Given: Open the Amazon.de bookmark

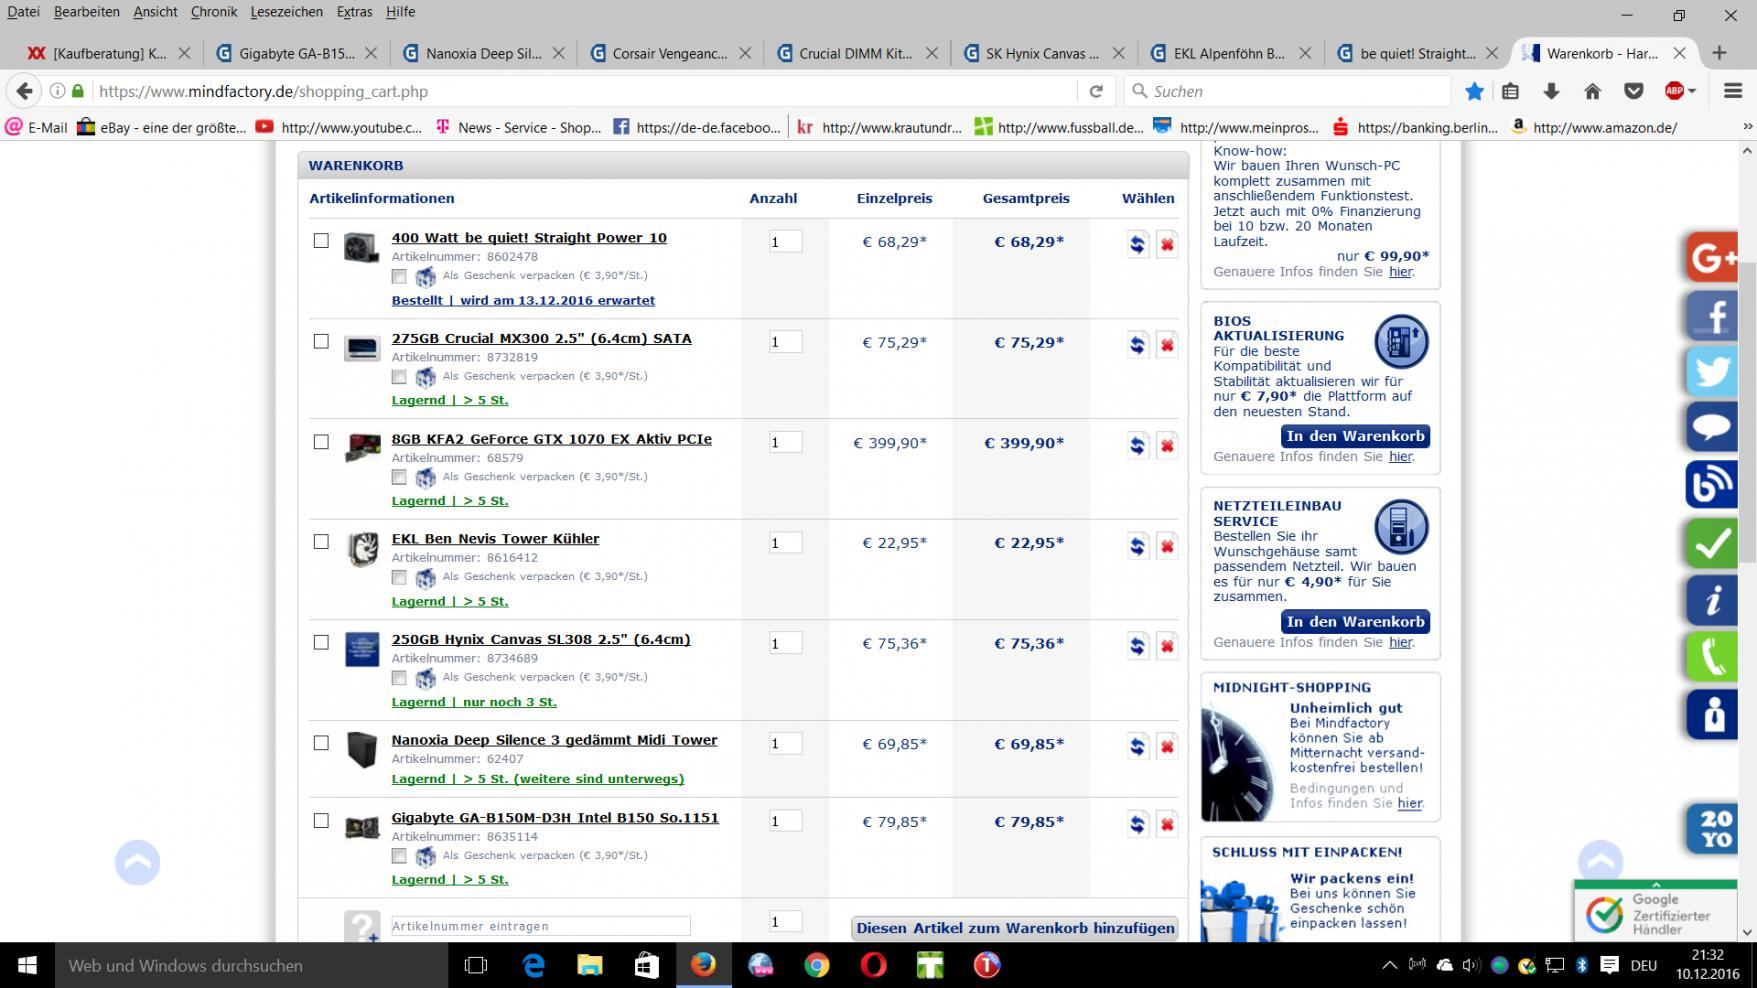Looking at the screenshot, I should (x=1593, y=127).
